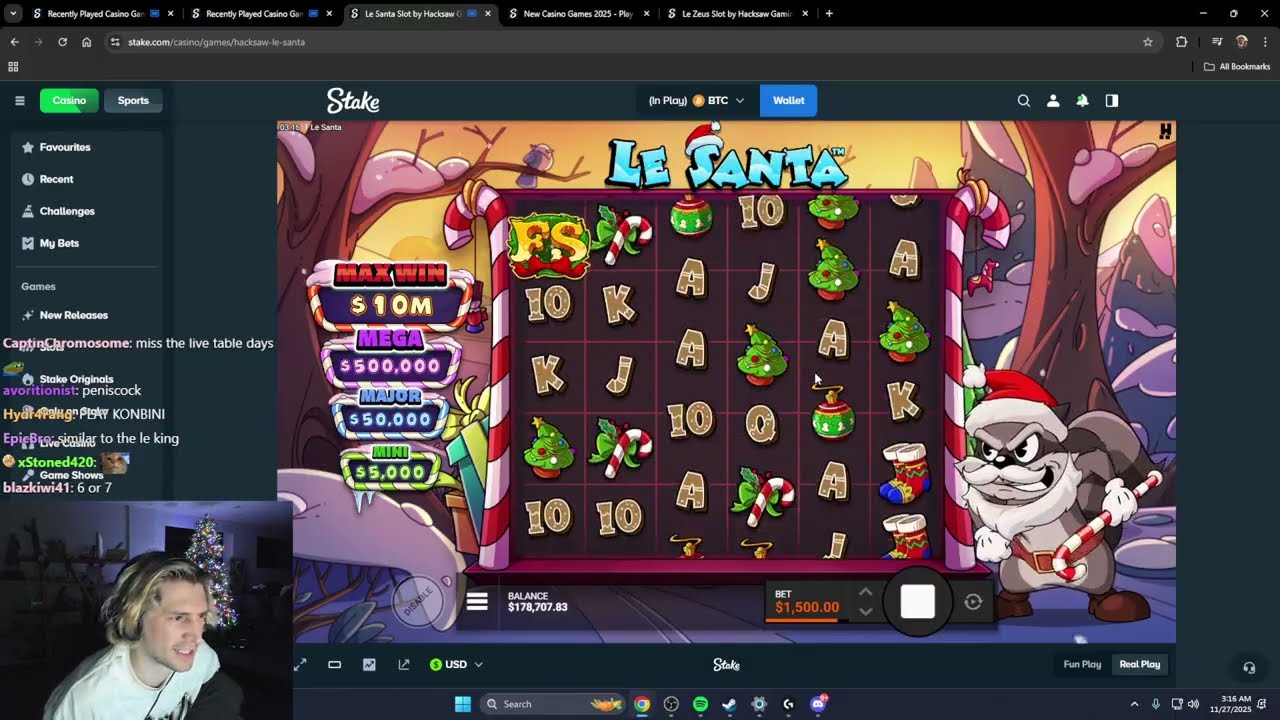Toggle the right side panel icon
Viewport: 1280px width, 720px height.
[1112, 100]
